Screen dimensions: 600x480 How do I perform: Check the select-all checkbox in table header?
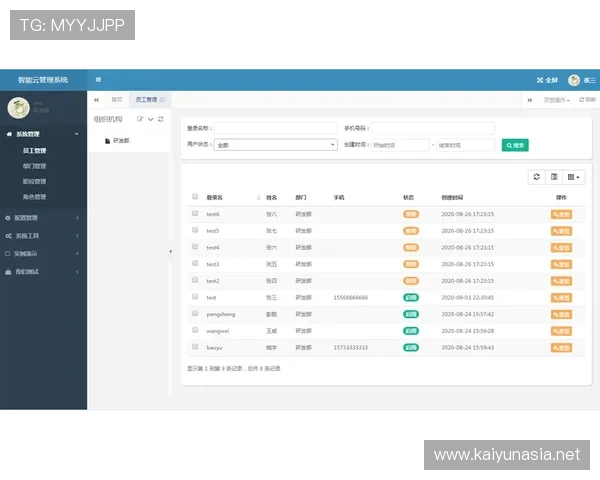pyautogui.click(x=195, y=197)
